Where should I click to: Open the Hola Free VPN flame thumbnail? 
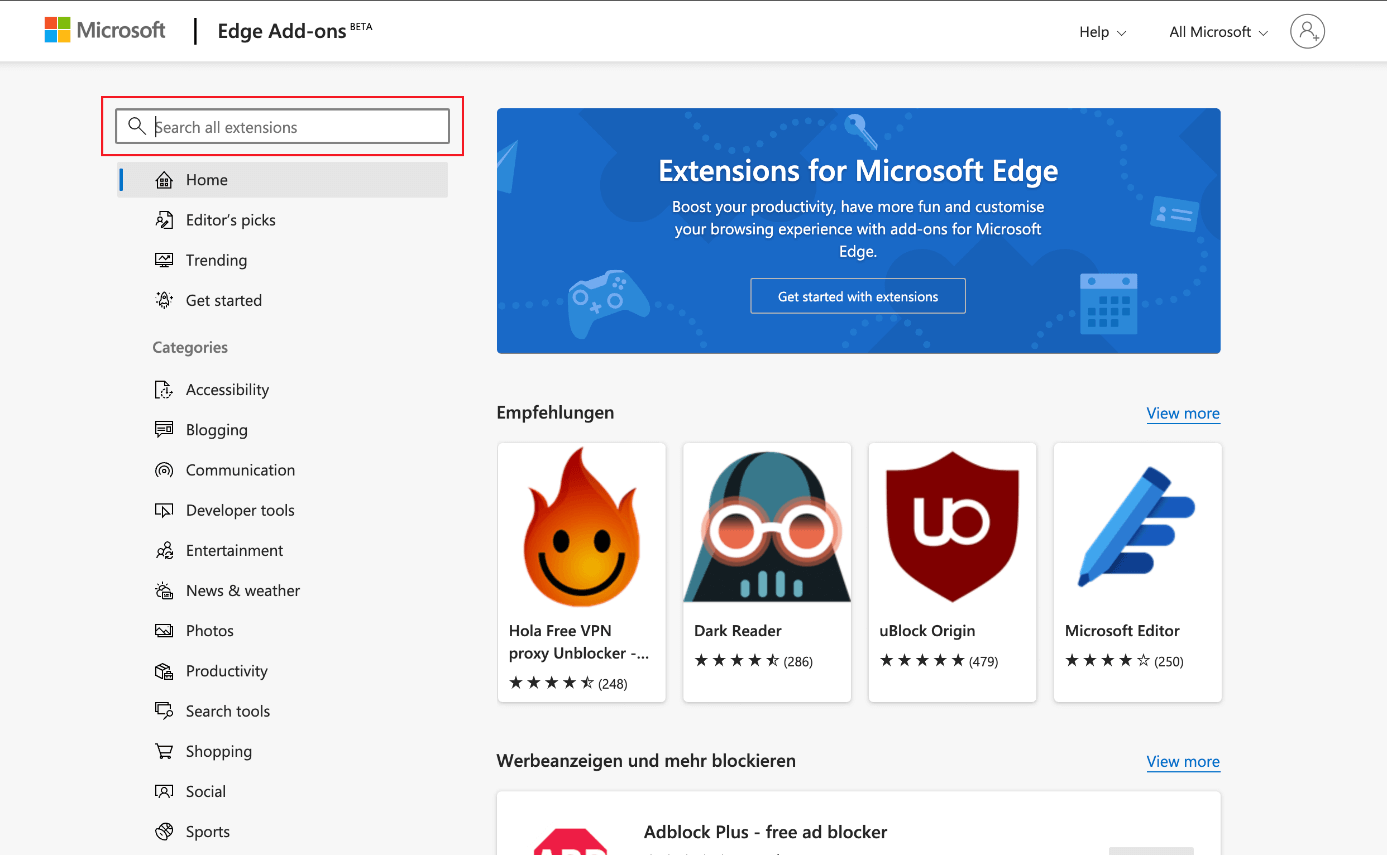click(x=582, y=527)
